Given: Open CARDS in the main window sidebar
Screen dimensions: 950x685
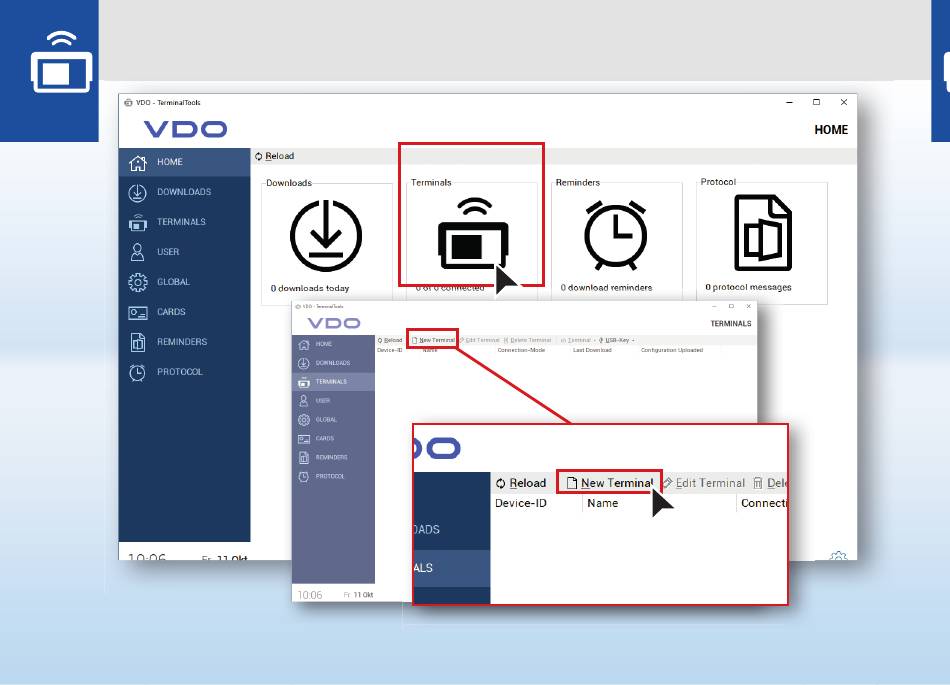Looking at the screenshot, I should pos(184,312).
